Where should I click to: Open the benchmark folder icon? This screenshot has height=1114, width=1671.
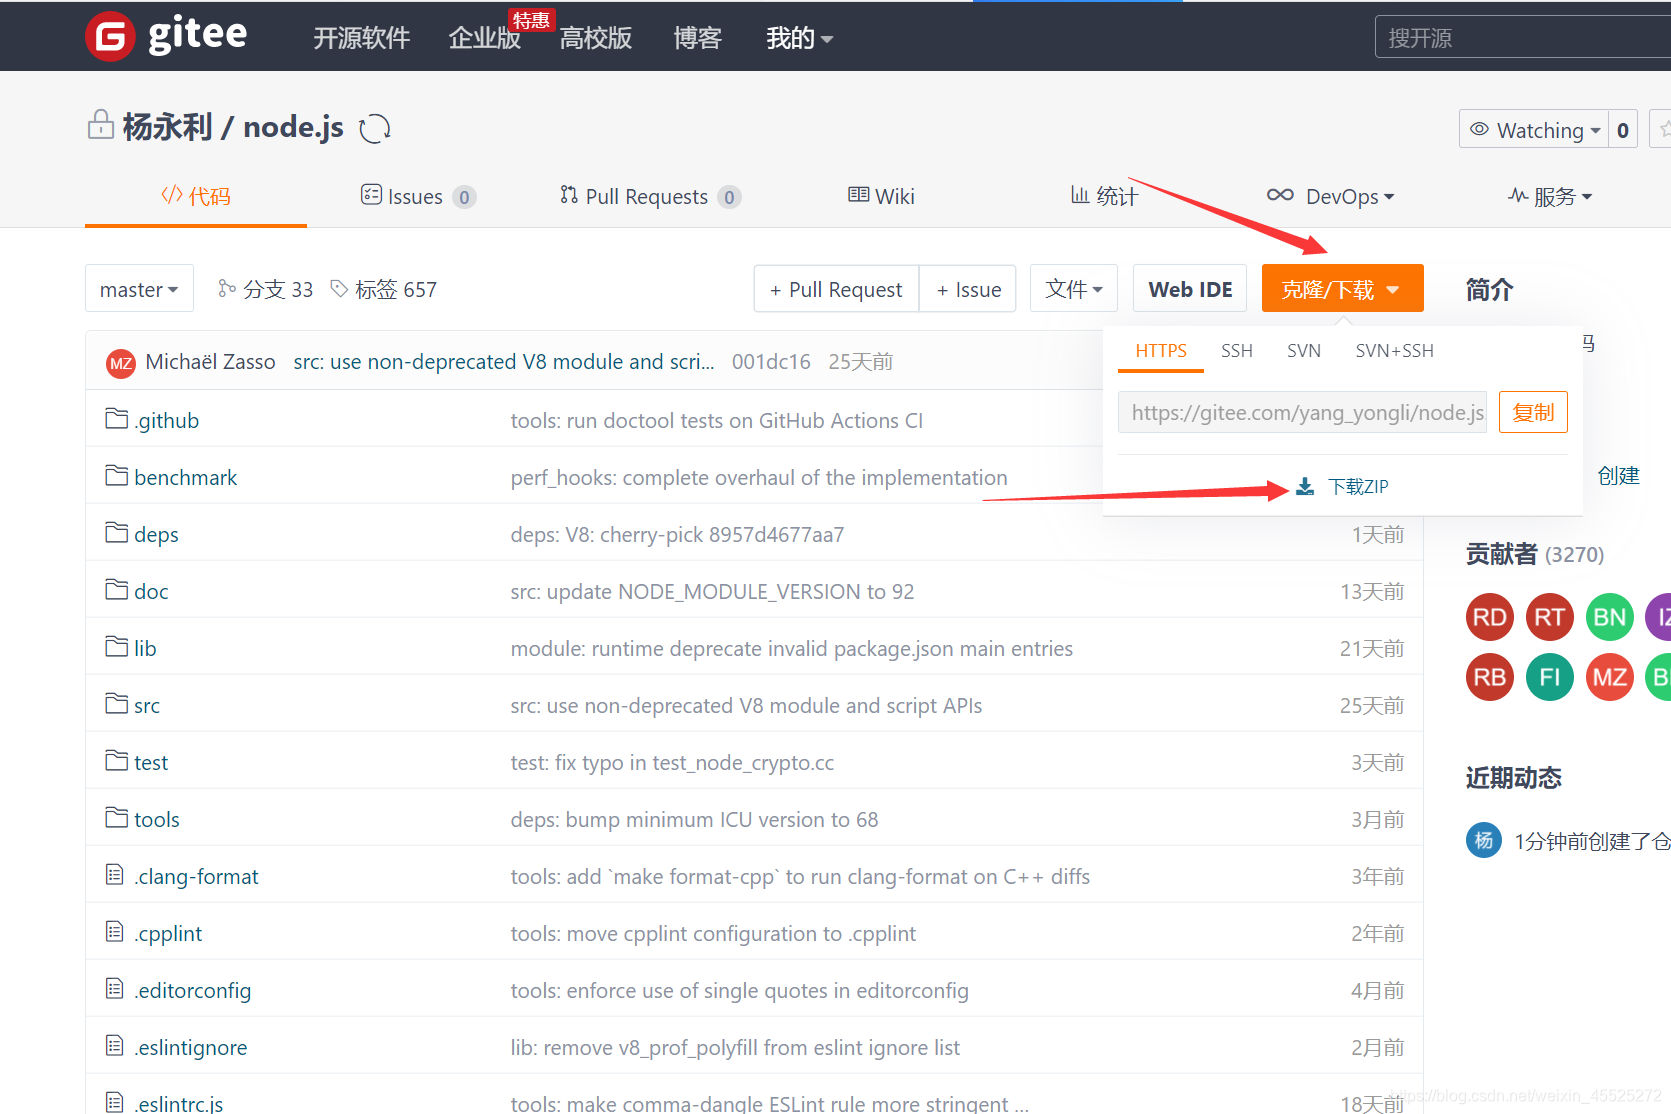tap(117, 475)
